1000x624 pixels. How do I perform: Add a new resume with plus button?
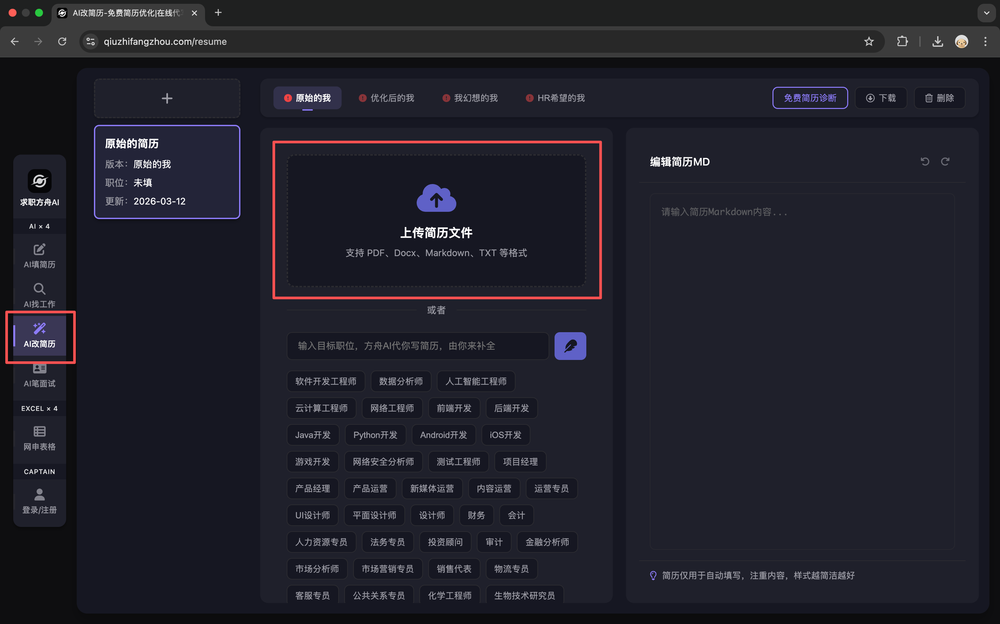pyautogui.click(x=167, y=99)
